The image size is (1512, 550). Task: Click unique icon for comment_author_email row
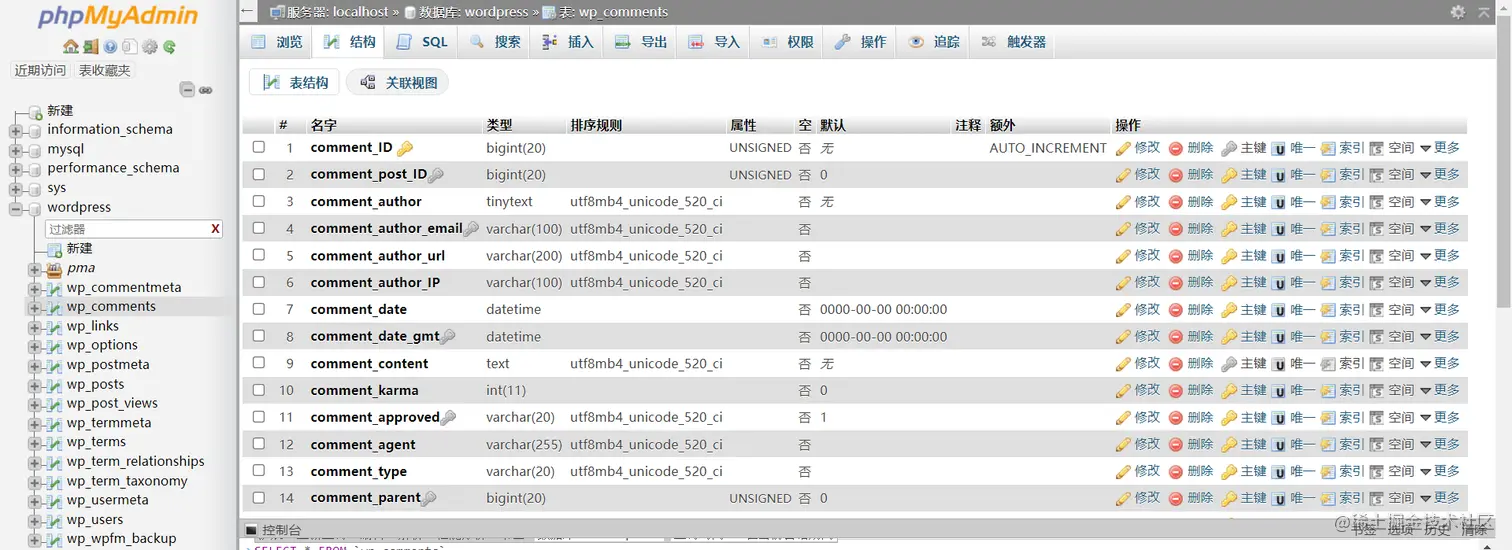click(1278, 229)
